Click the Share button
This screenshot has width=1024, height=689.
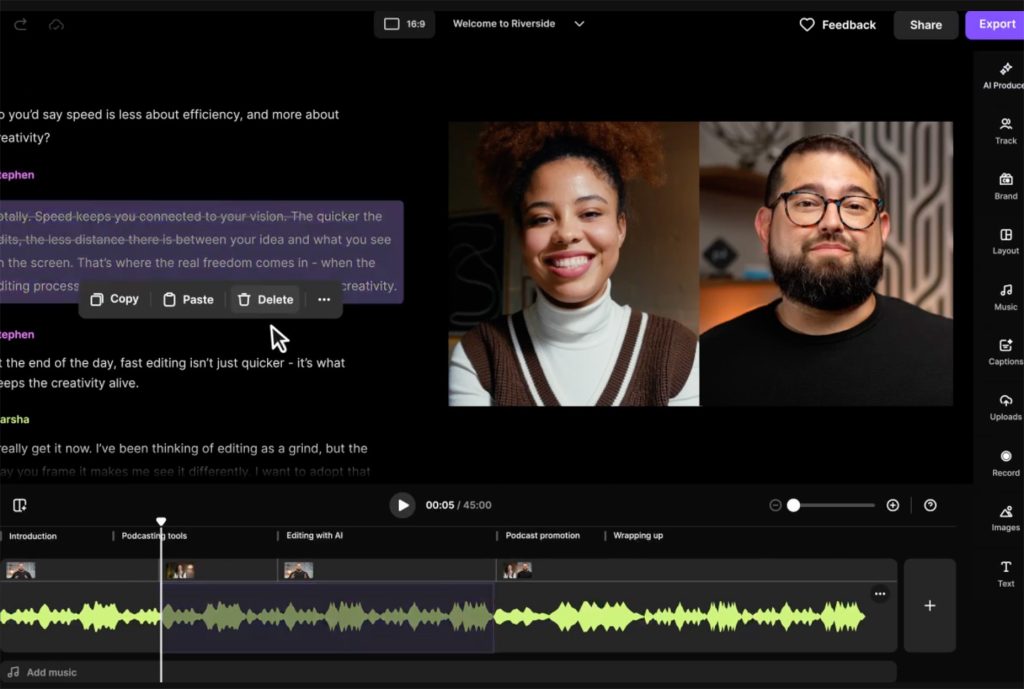coord(925,25)
